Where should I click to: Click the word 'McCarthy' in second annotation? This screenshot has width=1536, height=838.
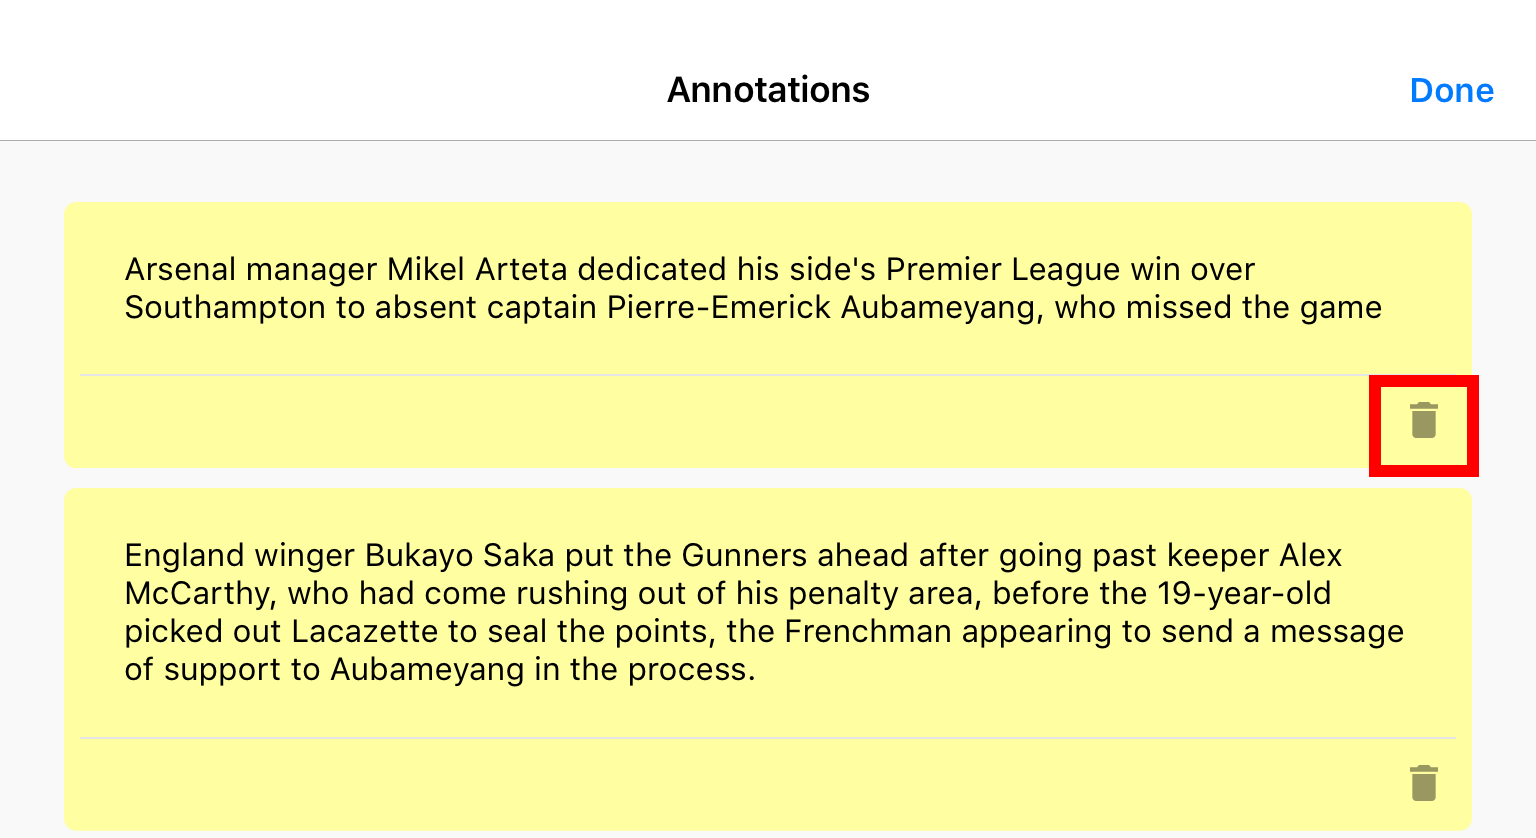coord(197,594)
